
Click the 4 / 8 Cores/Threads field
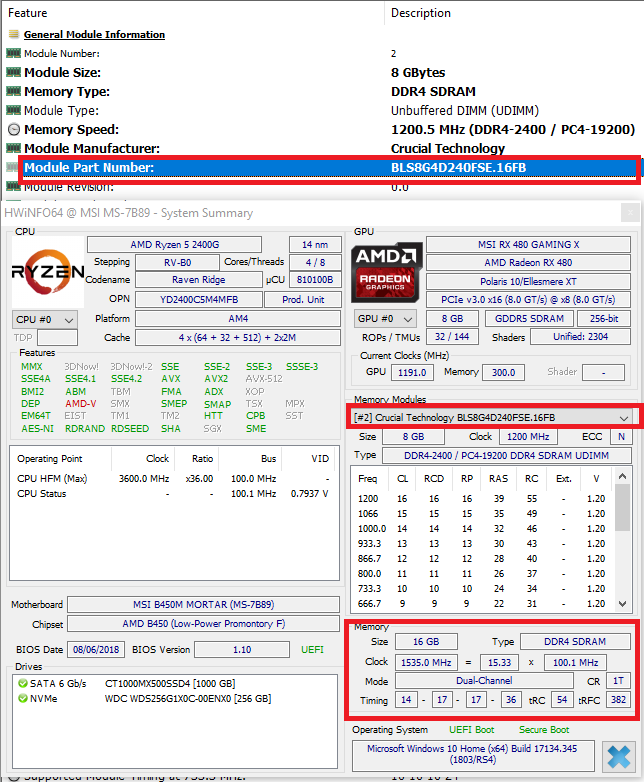click(315, 262)
